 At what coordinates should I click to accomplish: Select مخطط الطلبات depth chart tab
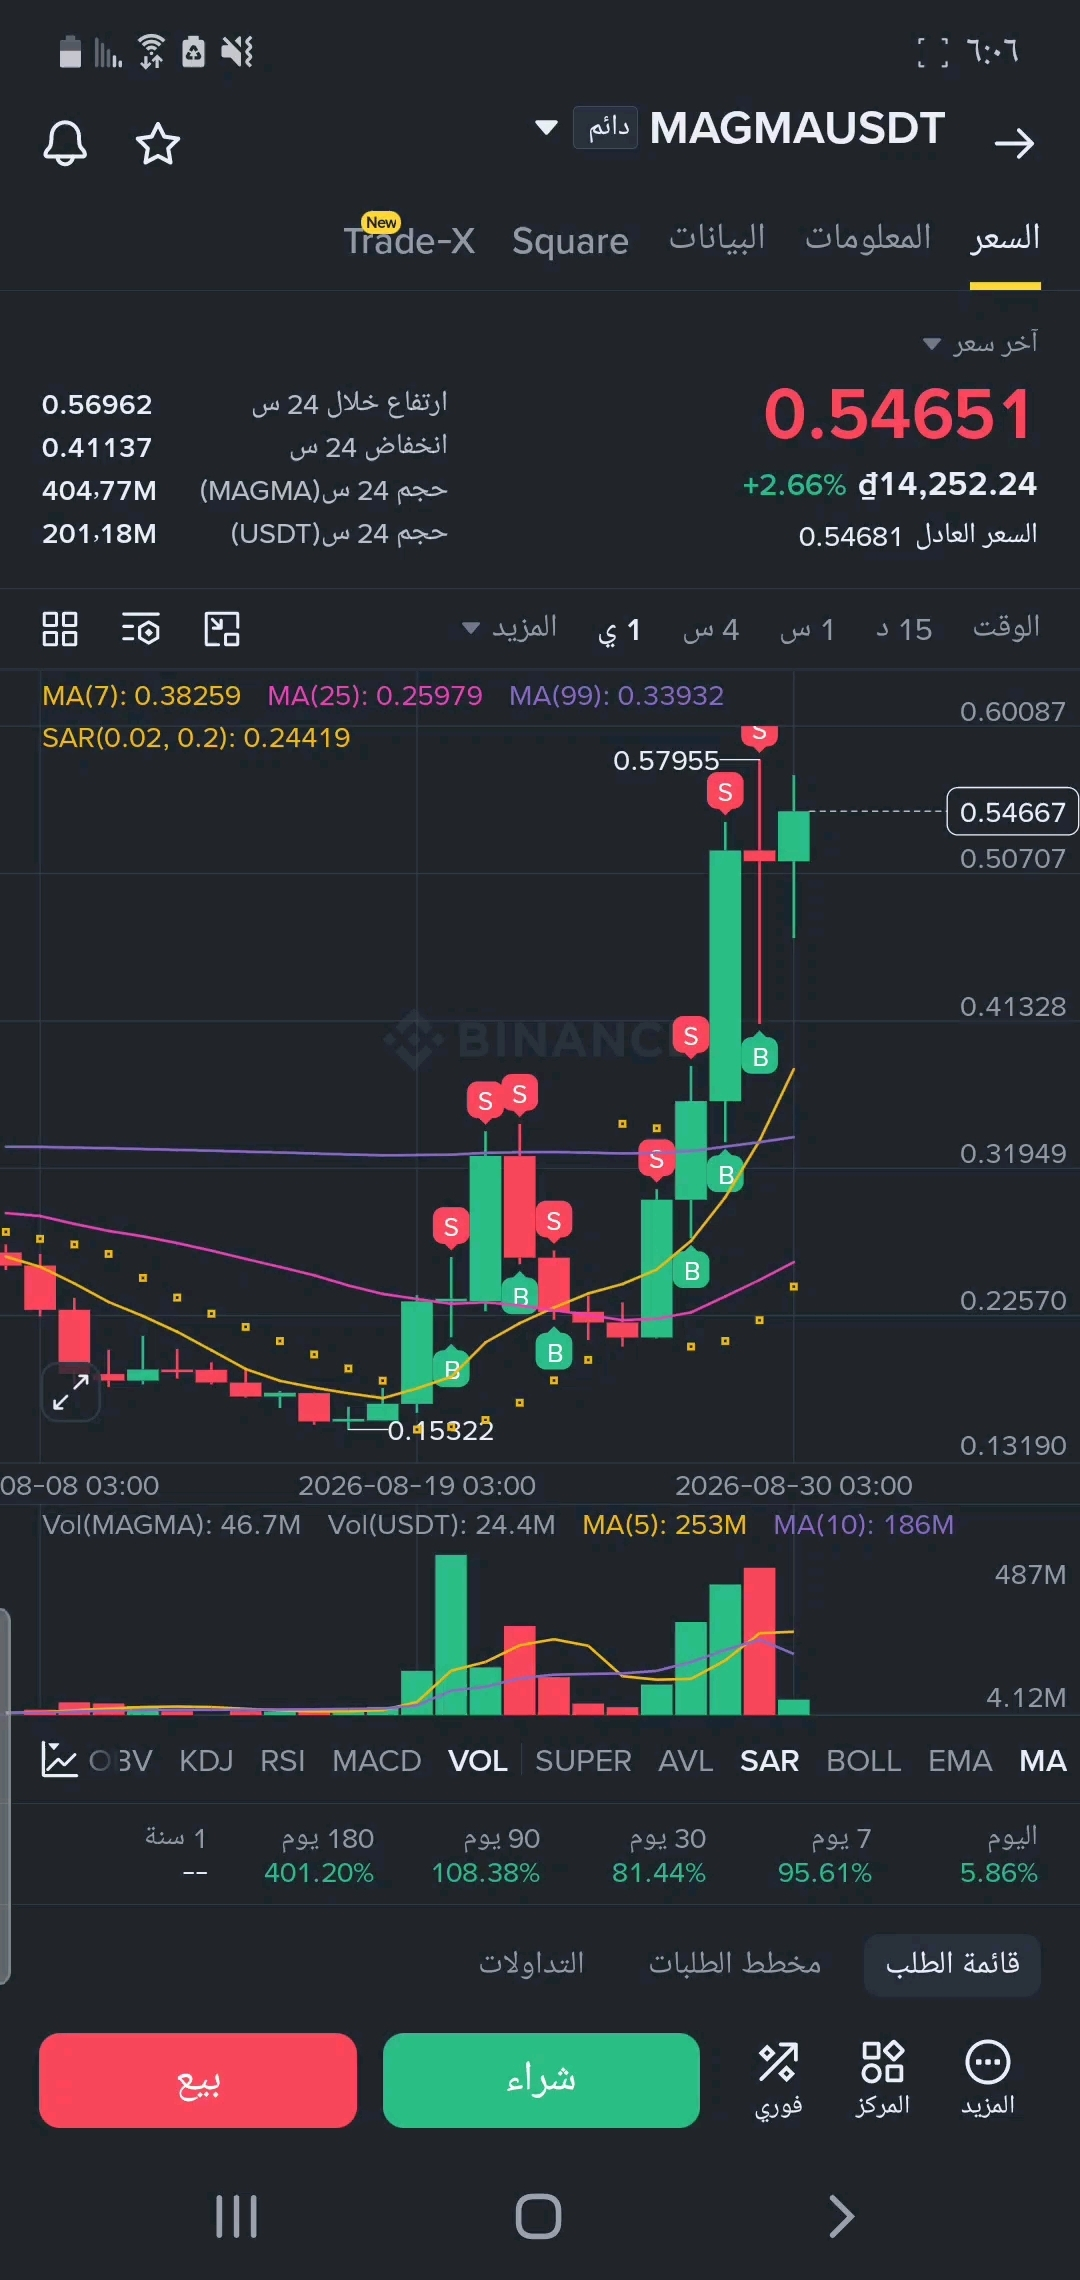[x=735, y=1965]
